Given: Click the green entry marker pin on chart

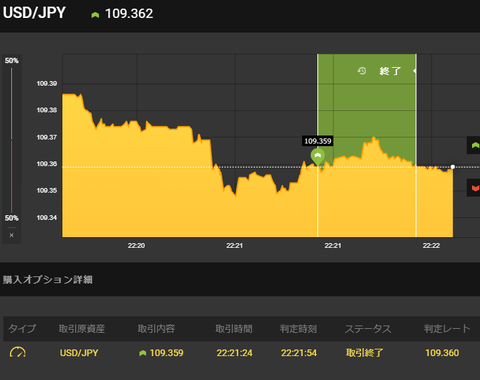Looking at the screenshot, I should (318, 157).
